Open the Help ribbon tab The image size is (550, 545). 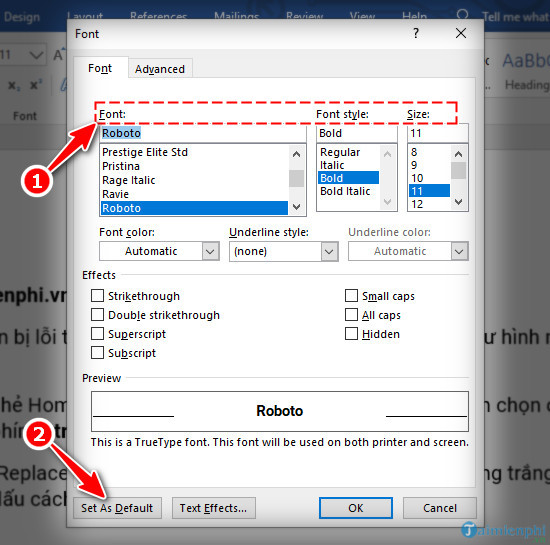pyautogui.click(x=414, y=16)
